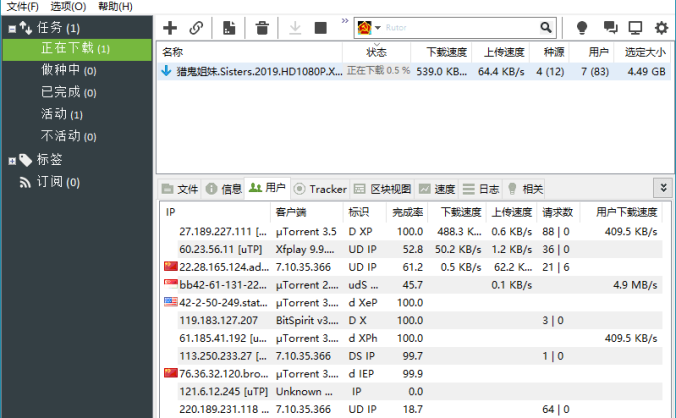Sort torrents by 选定大小 column header

[x=642, y=52]
